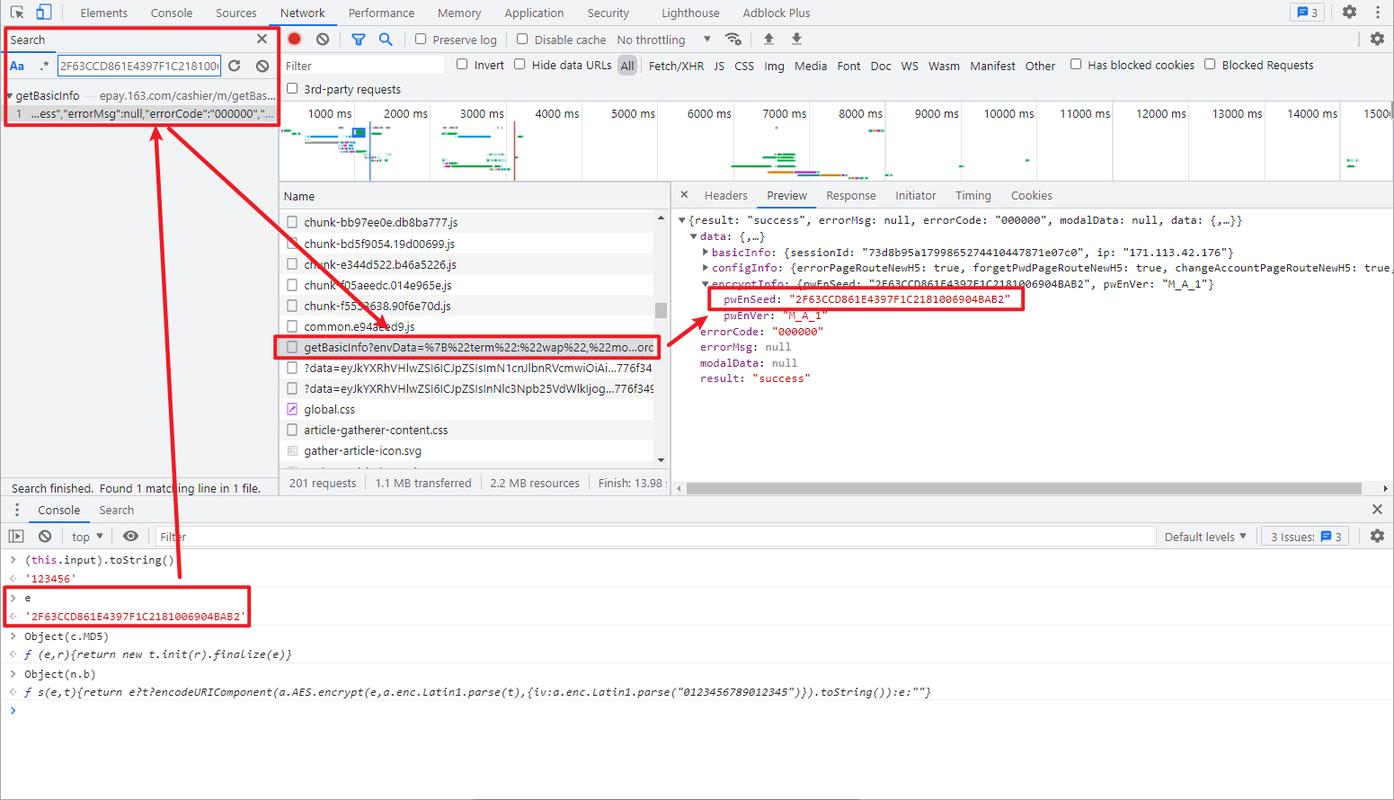Open the Application tab

534,13
